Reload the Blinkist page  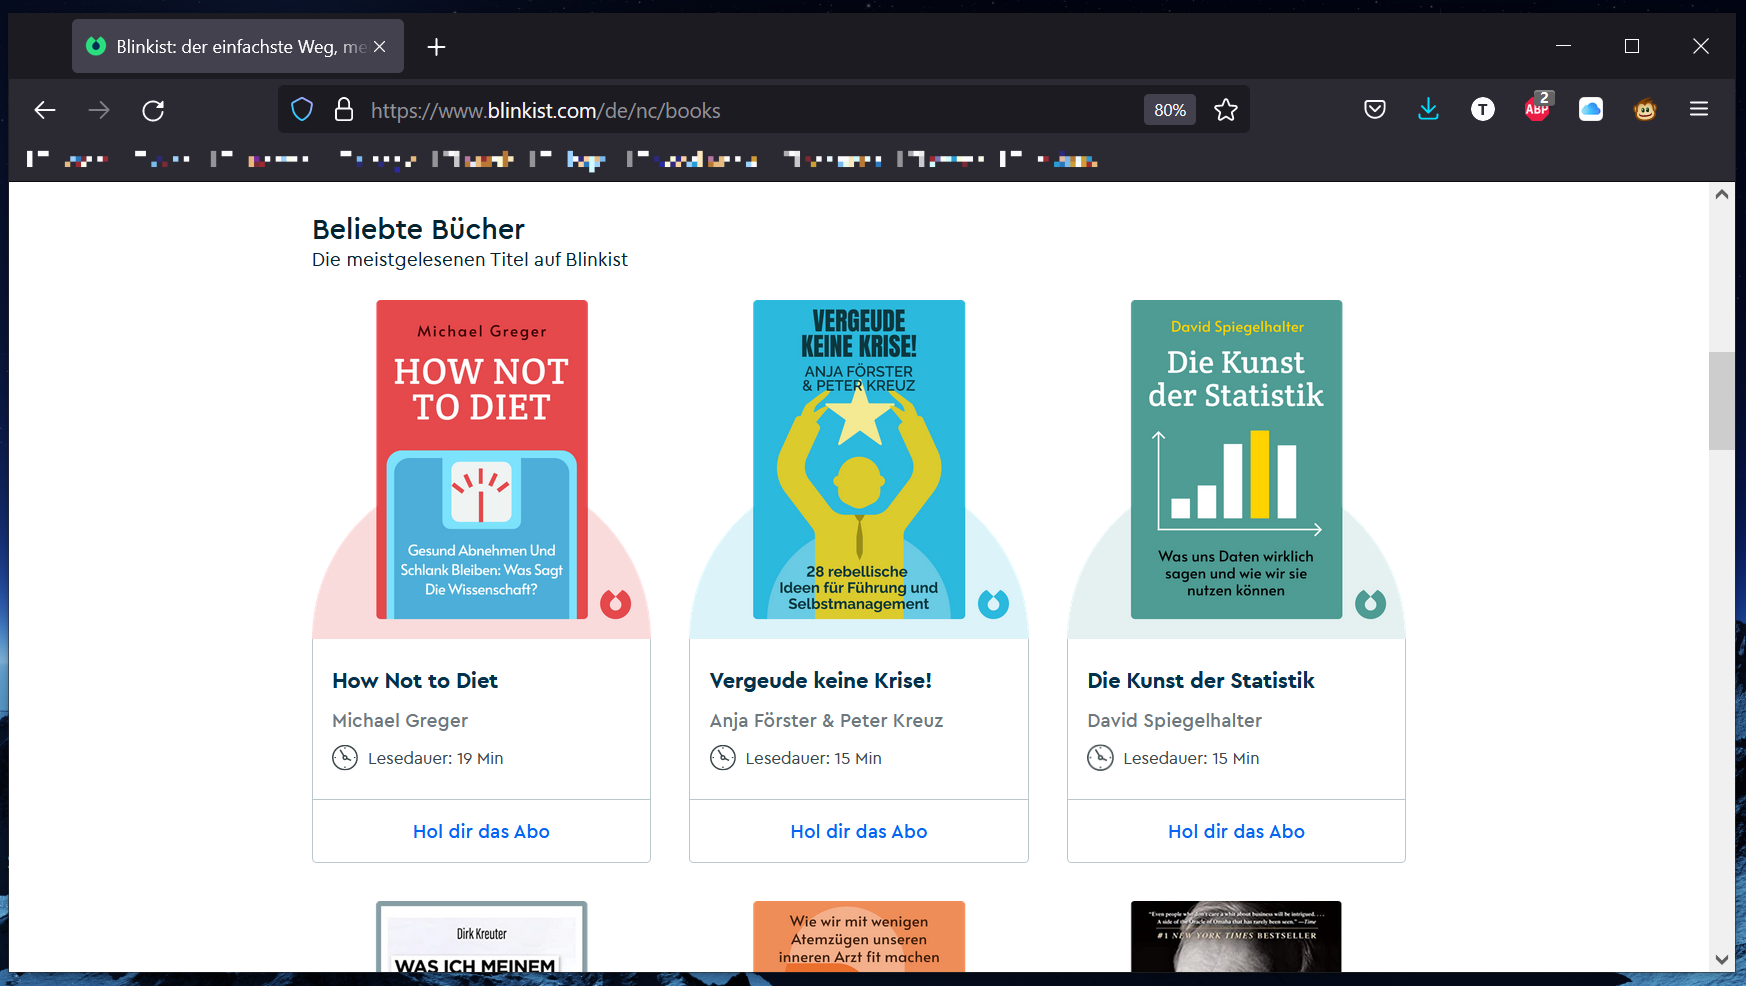[x=153, y=110]
